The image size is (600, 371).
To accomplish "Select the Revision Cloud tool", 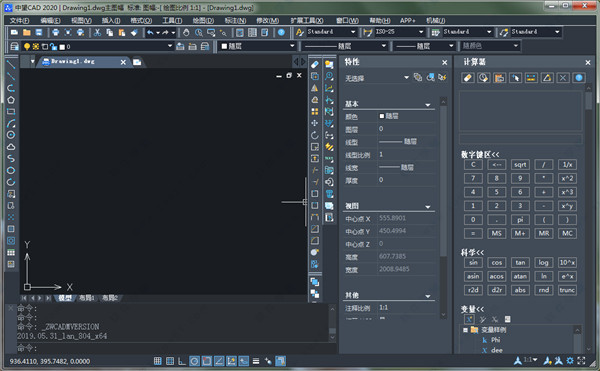I will point(11,147).
